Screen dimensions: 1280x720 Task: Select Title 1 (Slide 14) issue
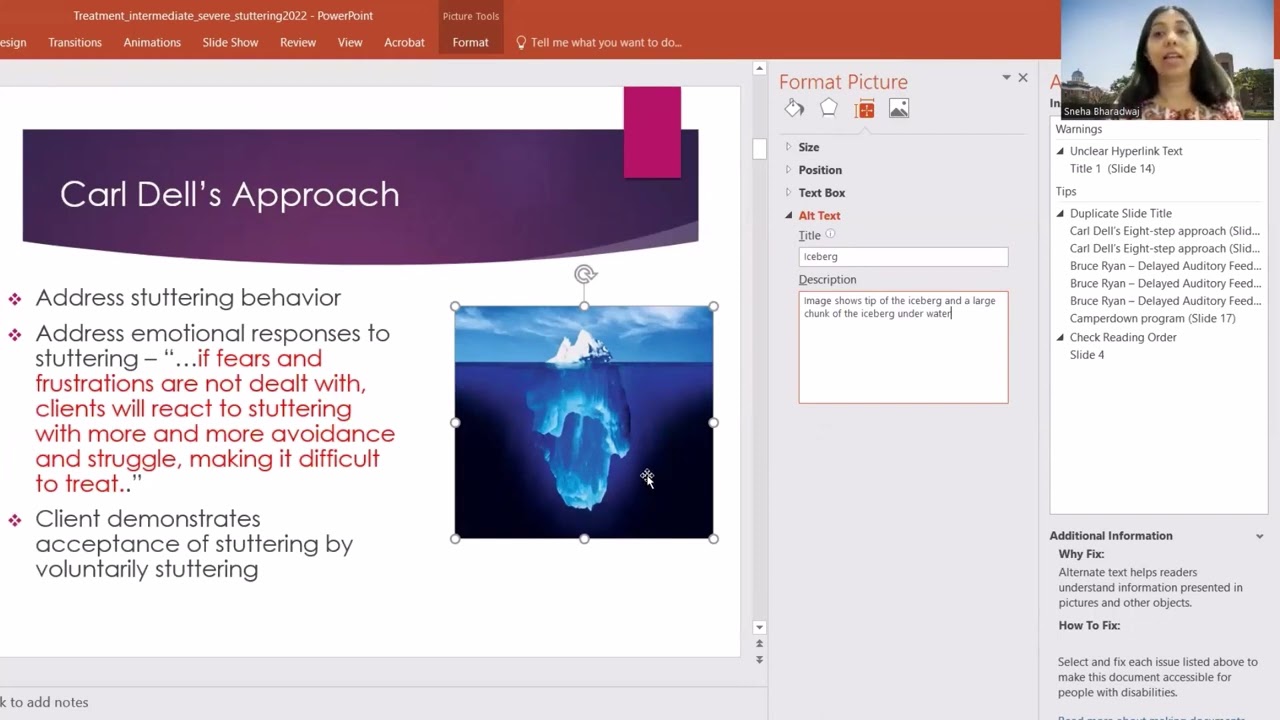coord(1112,169)
